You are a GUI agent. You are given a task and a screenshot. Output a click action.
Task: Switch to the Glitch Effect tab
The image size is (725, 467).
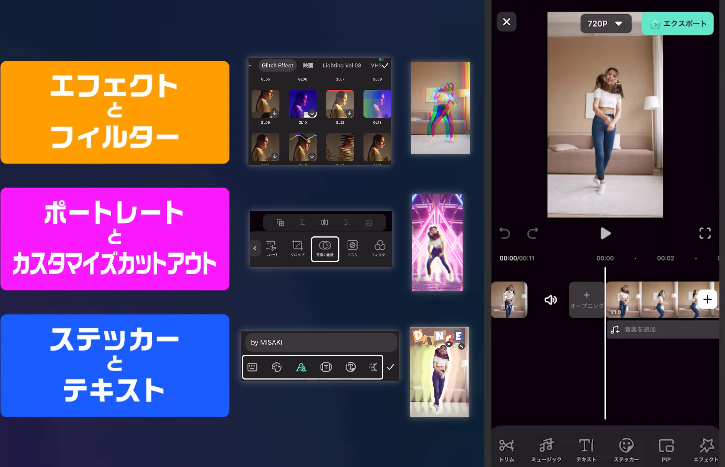(277, 65)
